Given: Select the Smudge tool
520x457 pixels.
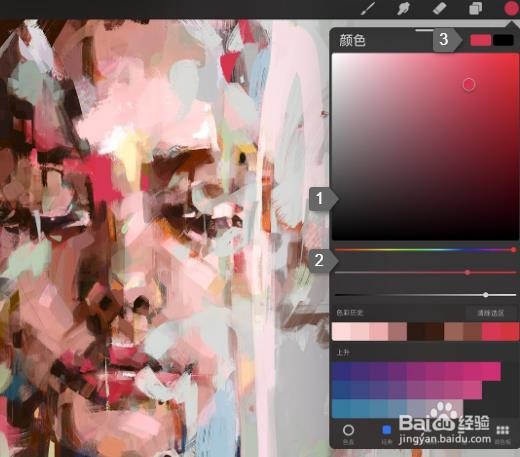Looking at the screenshot, I should (403, 8).
